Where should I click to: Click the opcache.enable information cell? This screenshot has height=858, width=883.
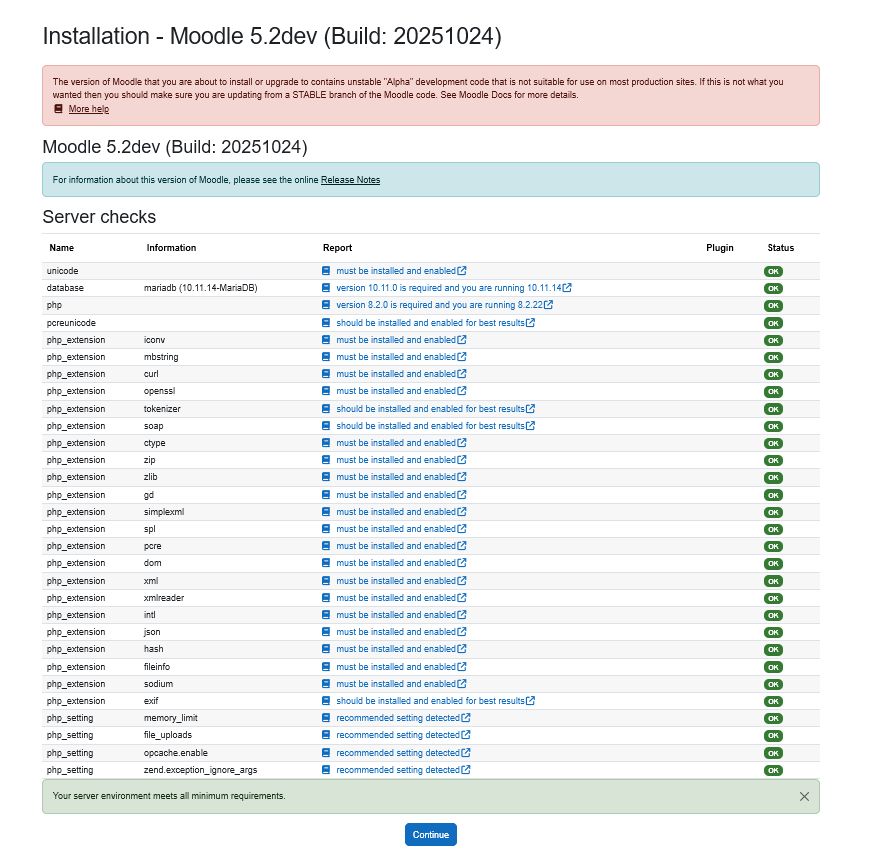point(176,753)
